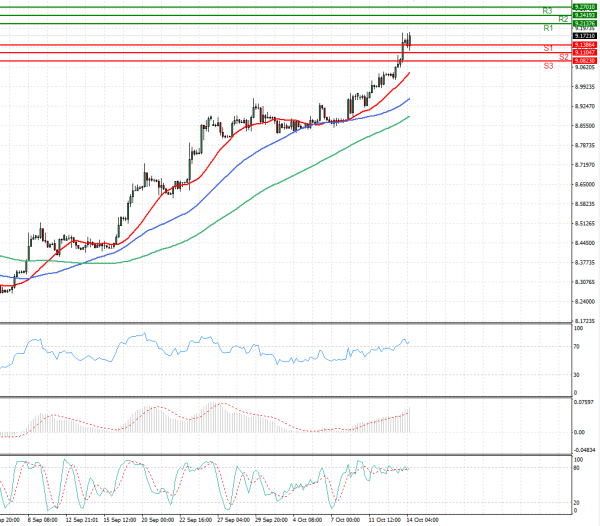Click the S1 support label

pos(548,48)
